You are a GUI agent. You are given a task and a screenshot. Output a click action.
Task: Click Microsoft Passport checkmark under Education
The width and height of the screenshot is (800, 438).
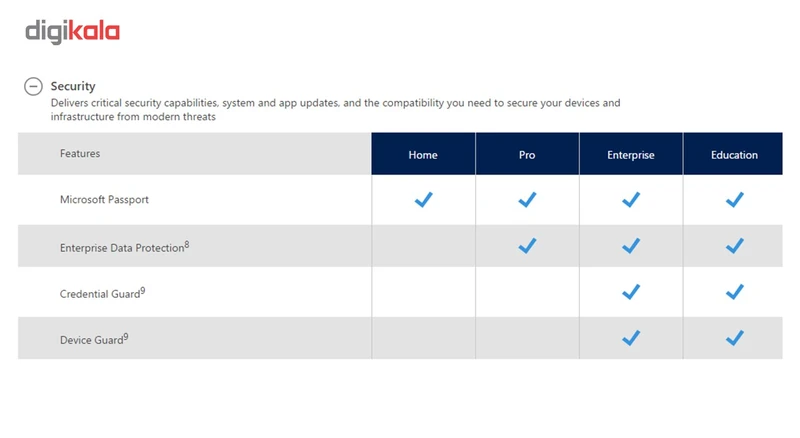[x=735, y=200]
